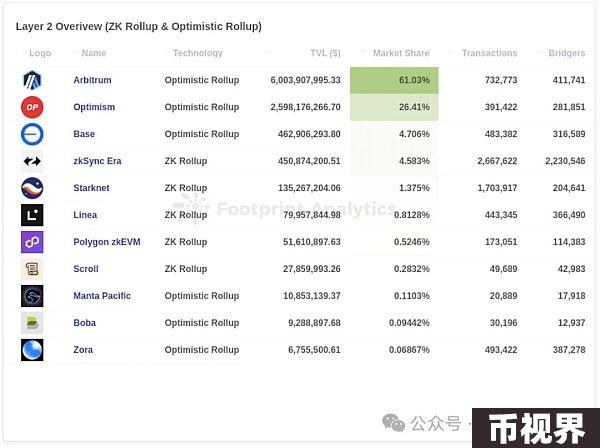
Task: Click the Boba logo icon
Action: [32, 323]
